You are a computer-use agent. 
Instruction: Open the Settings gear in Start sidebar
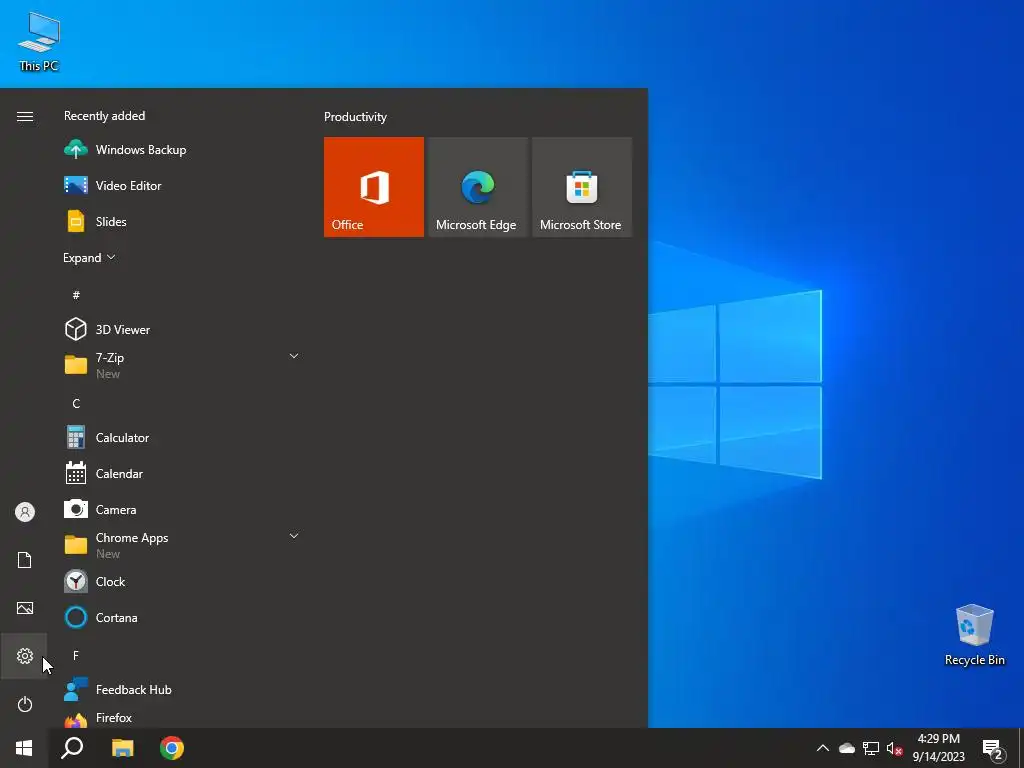(x=24, y=656)
